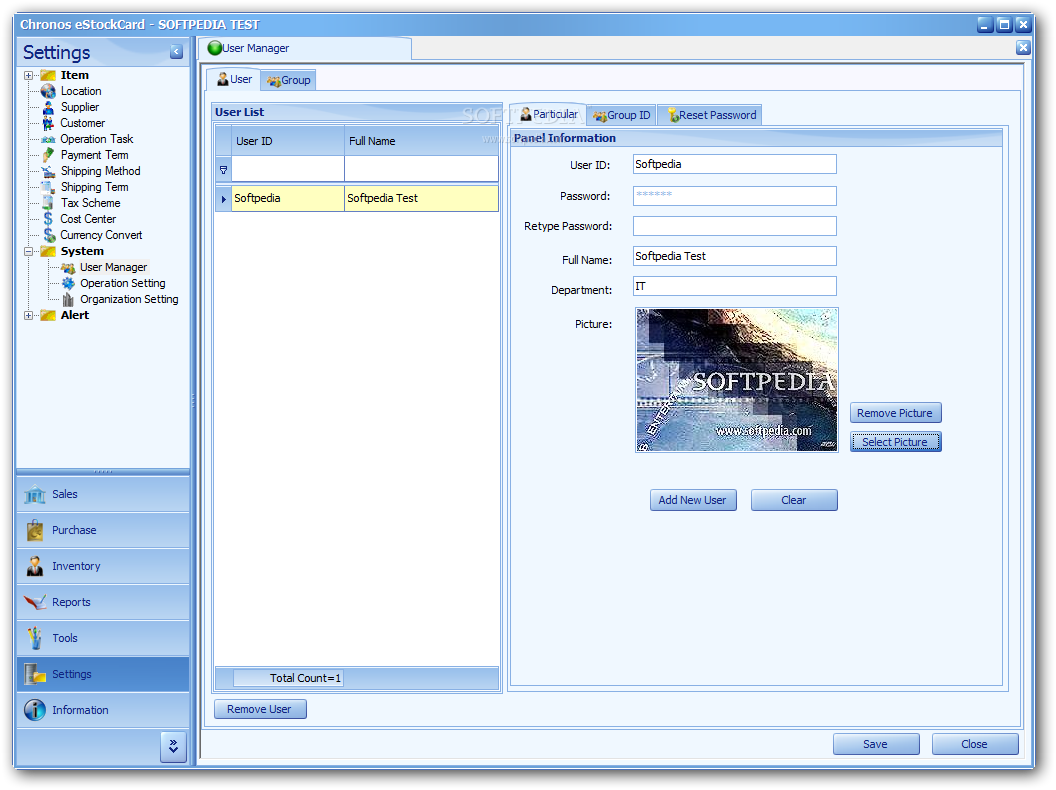Viewport: 1056px width, 790px height.
Task: Click the Information blue circle icon
Action: click(34, 710)
